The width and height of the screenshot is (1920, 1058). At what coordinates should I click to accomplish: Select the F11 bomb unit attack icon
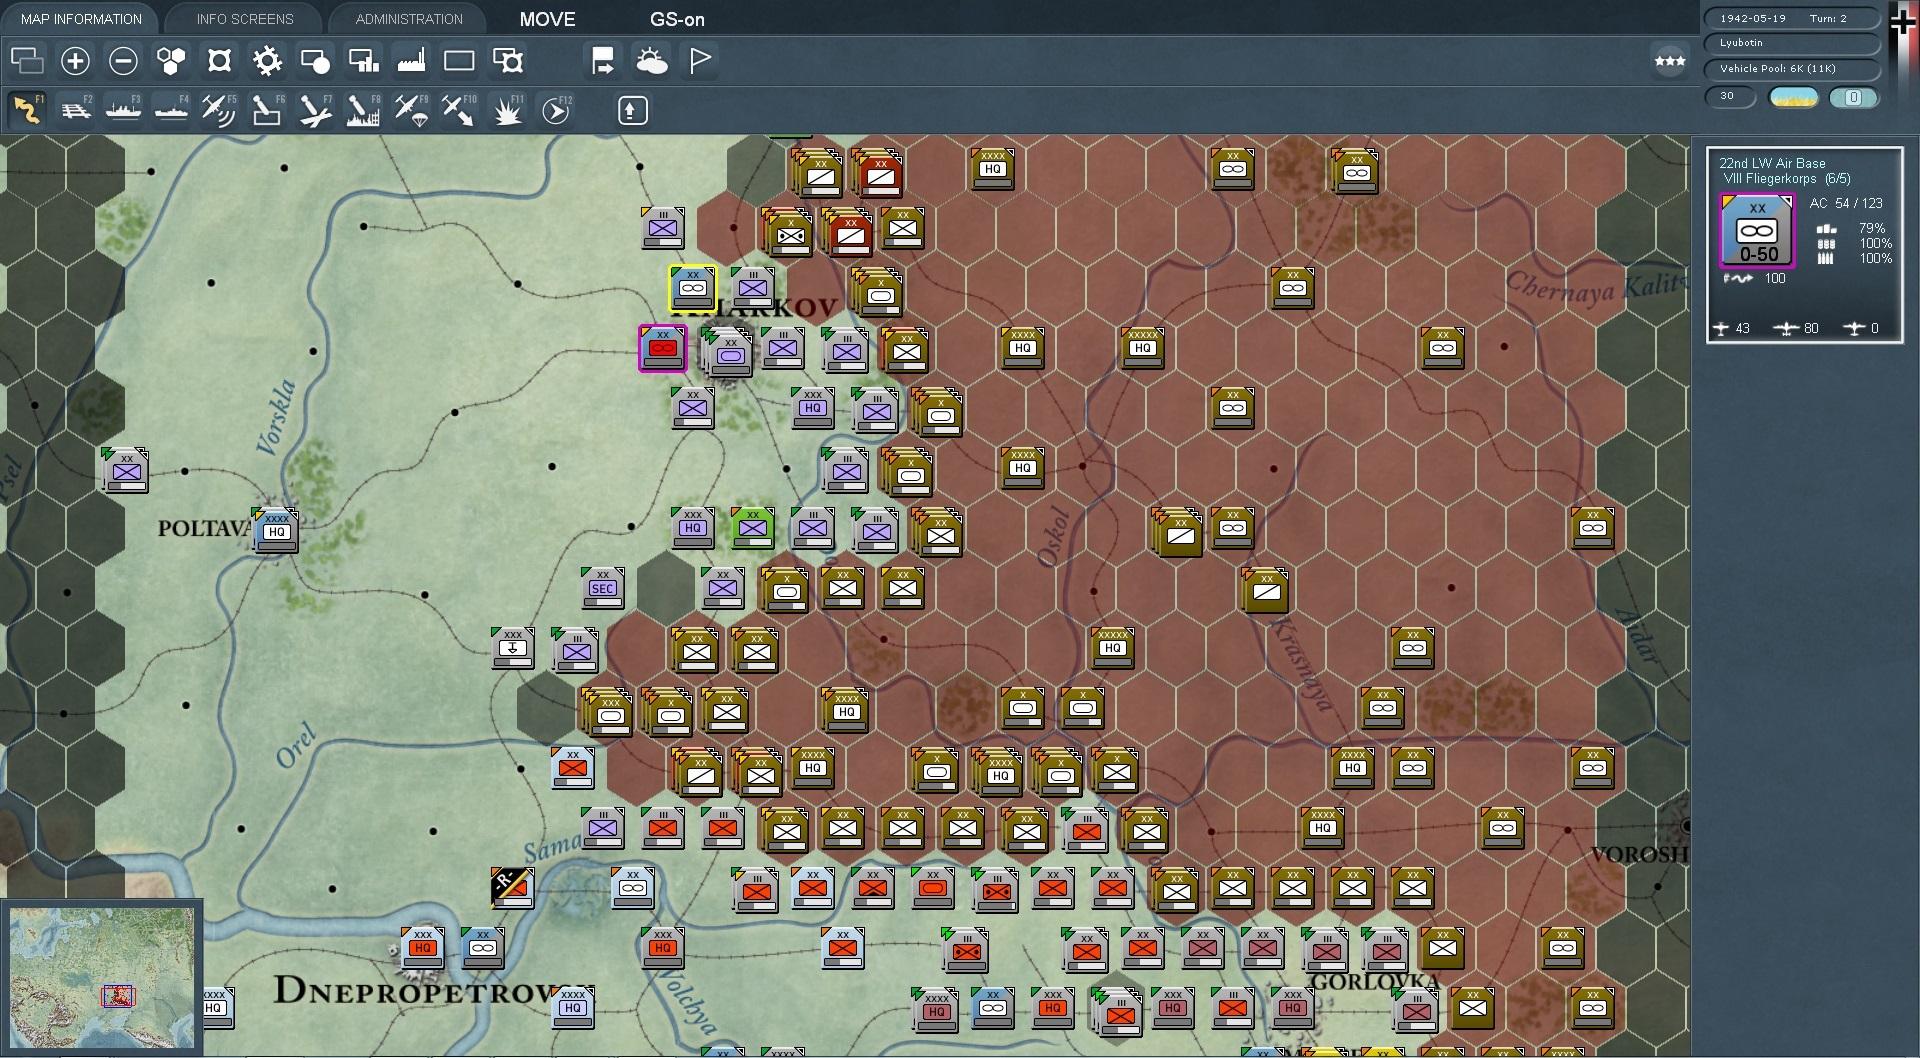tap(507, 110)
